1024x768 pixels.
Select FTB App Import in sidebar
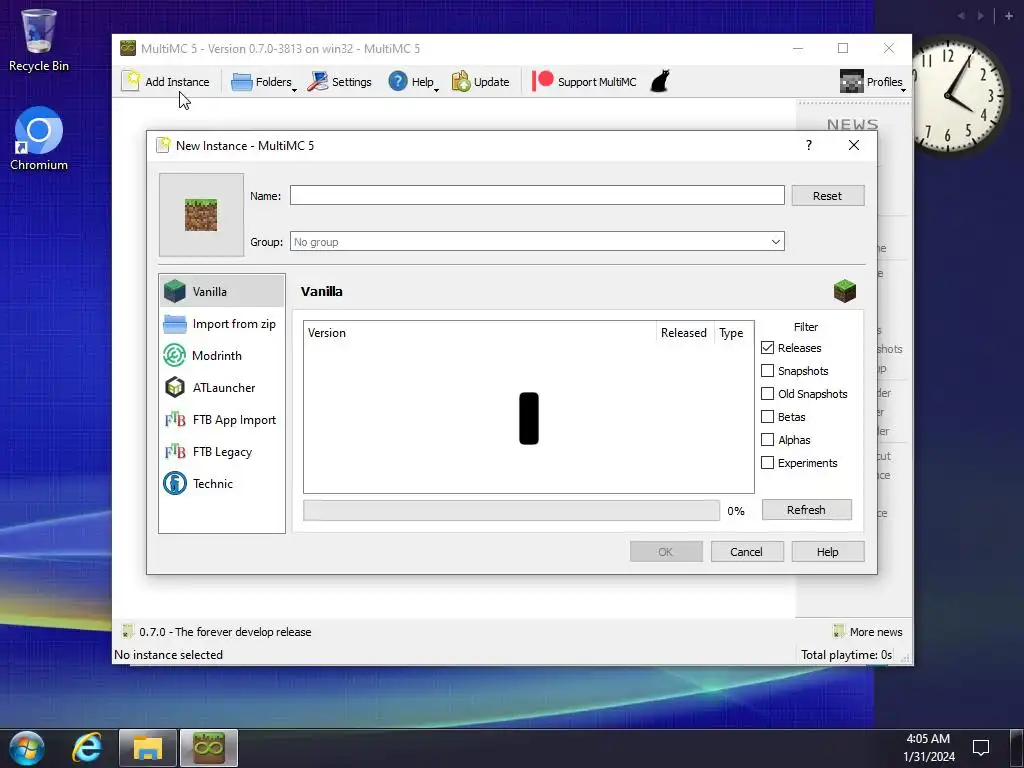click(x=221, y=420)
